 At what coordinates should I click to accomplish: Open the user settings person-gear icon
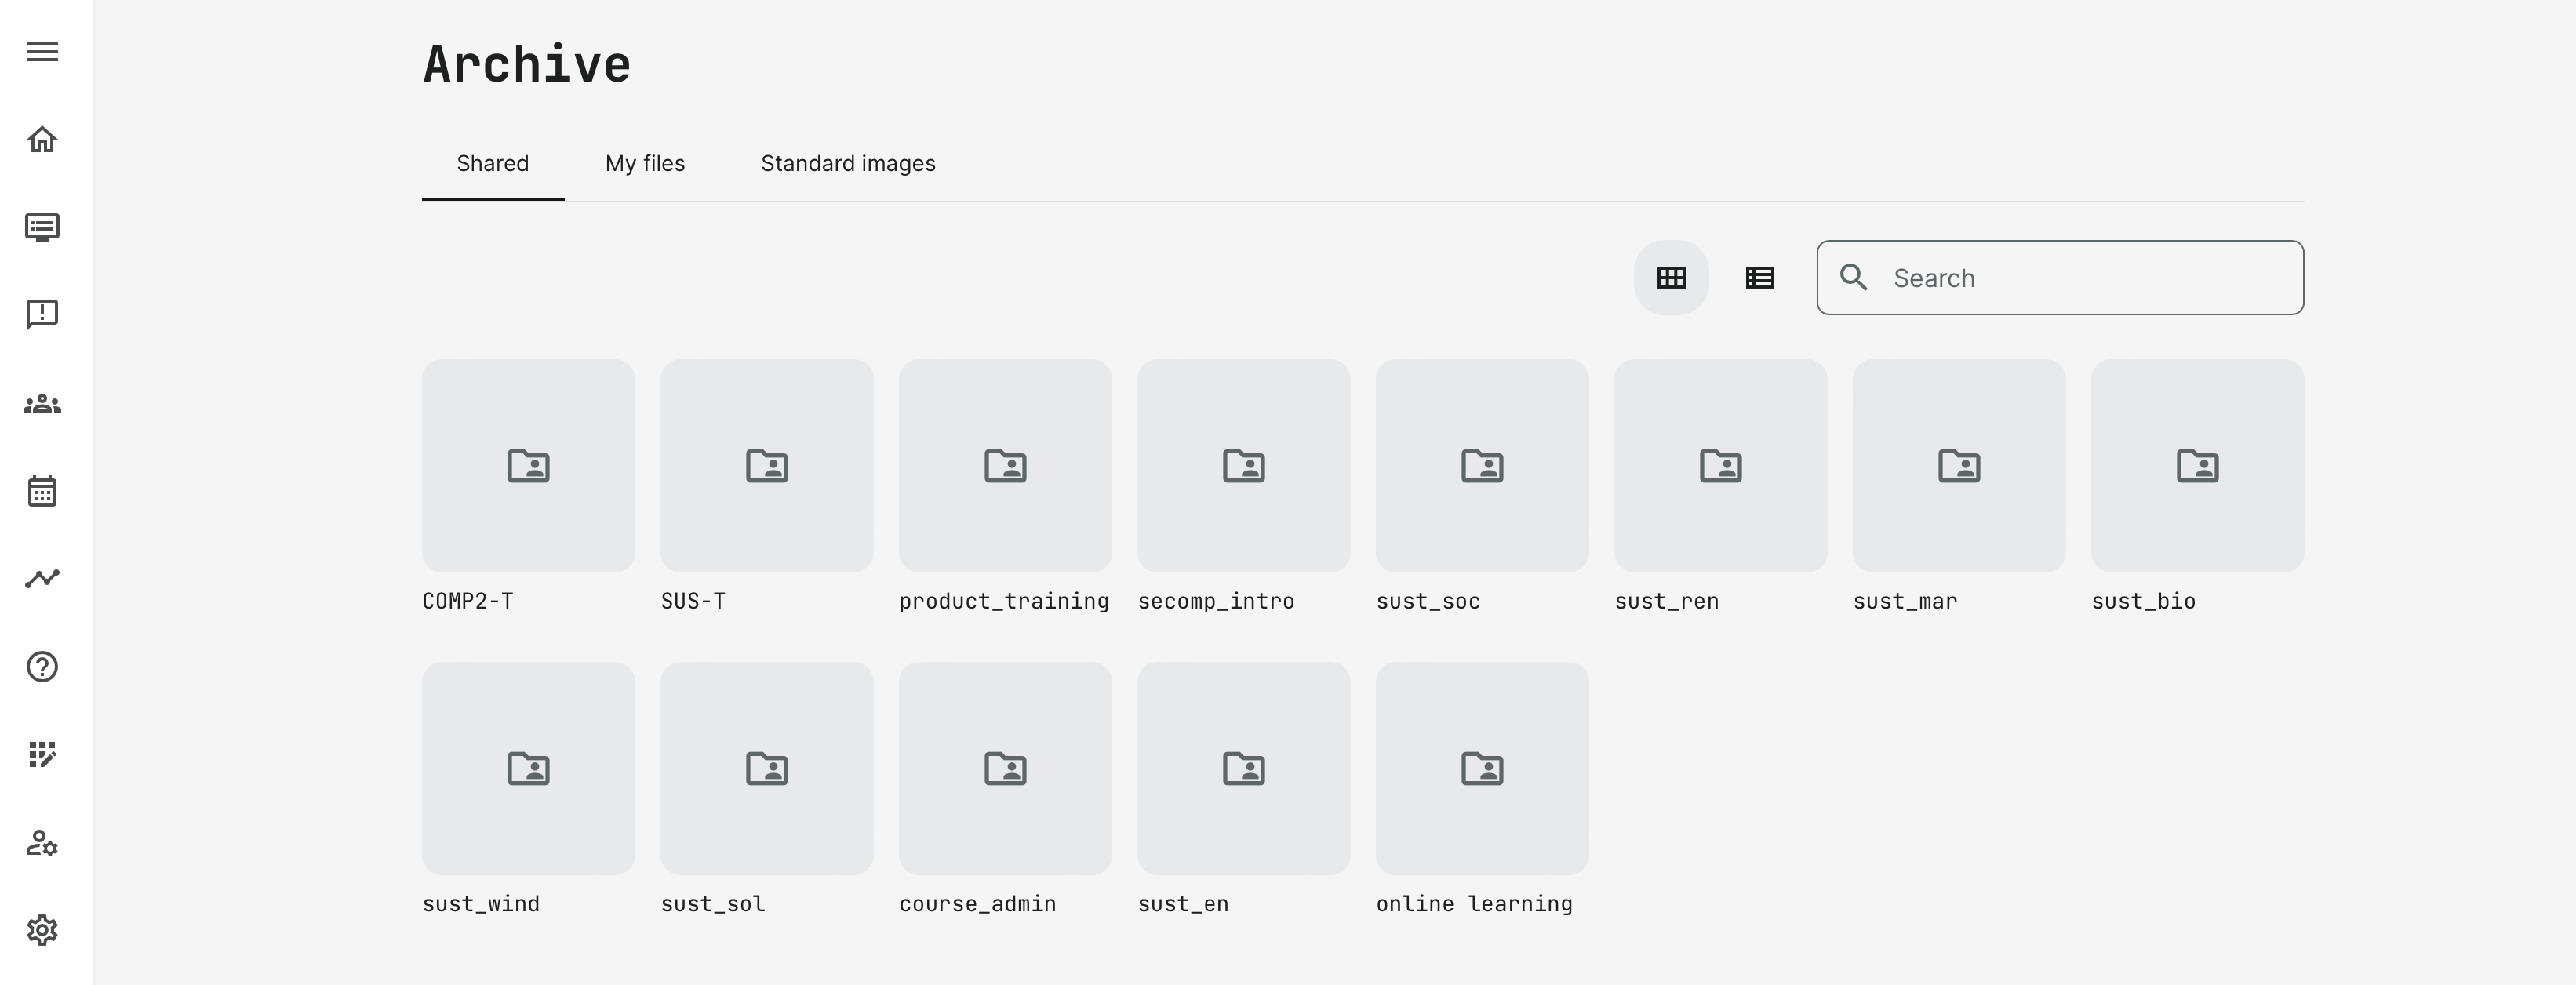(42, 843)
